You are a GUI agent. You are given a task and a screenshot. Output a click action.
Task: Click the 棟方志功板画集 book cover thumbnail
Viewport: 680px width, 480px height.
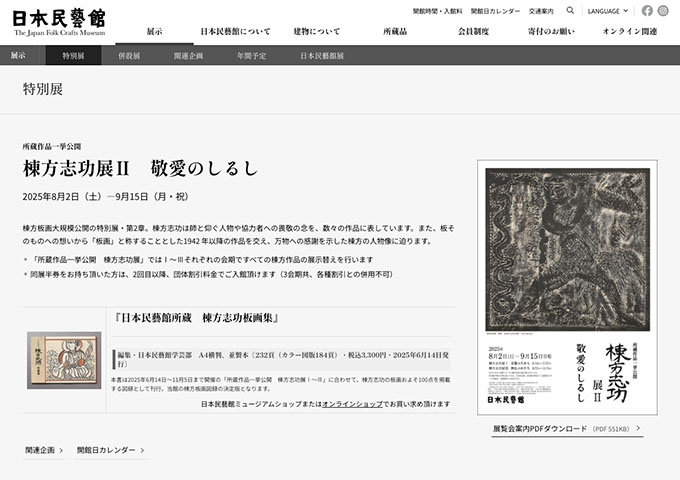pyautogui.click(x=64, y=360)
